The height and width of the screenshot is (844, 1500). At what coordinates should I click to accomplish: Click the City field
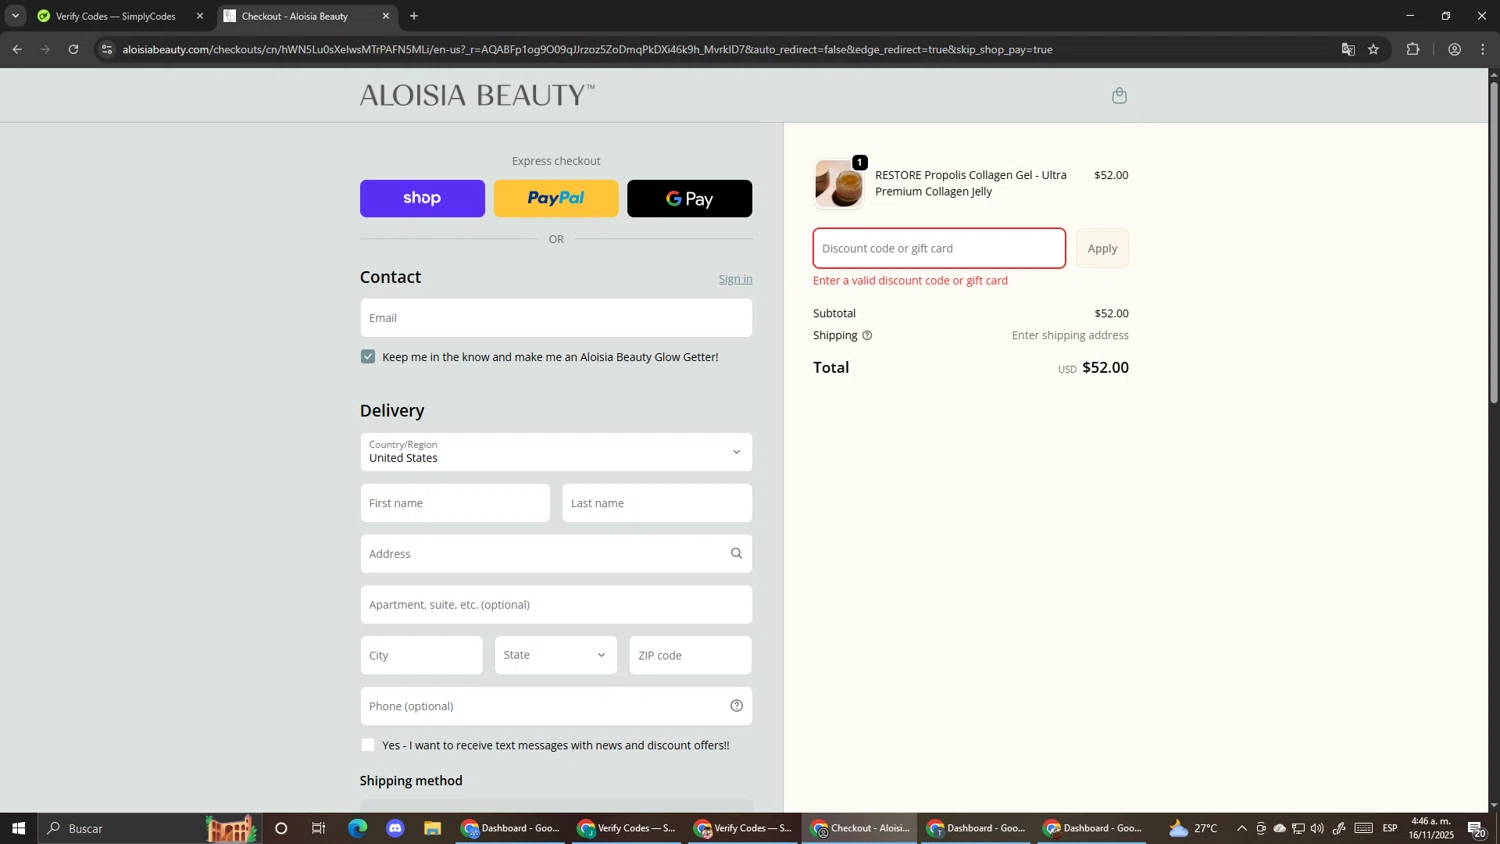[421, 656]
